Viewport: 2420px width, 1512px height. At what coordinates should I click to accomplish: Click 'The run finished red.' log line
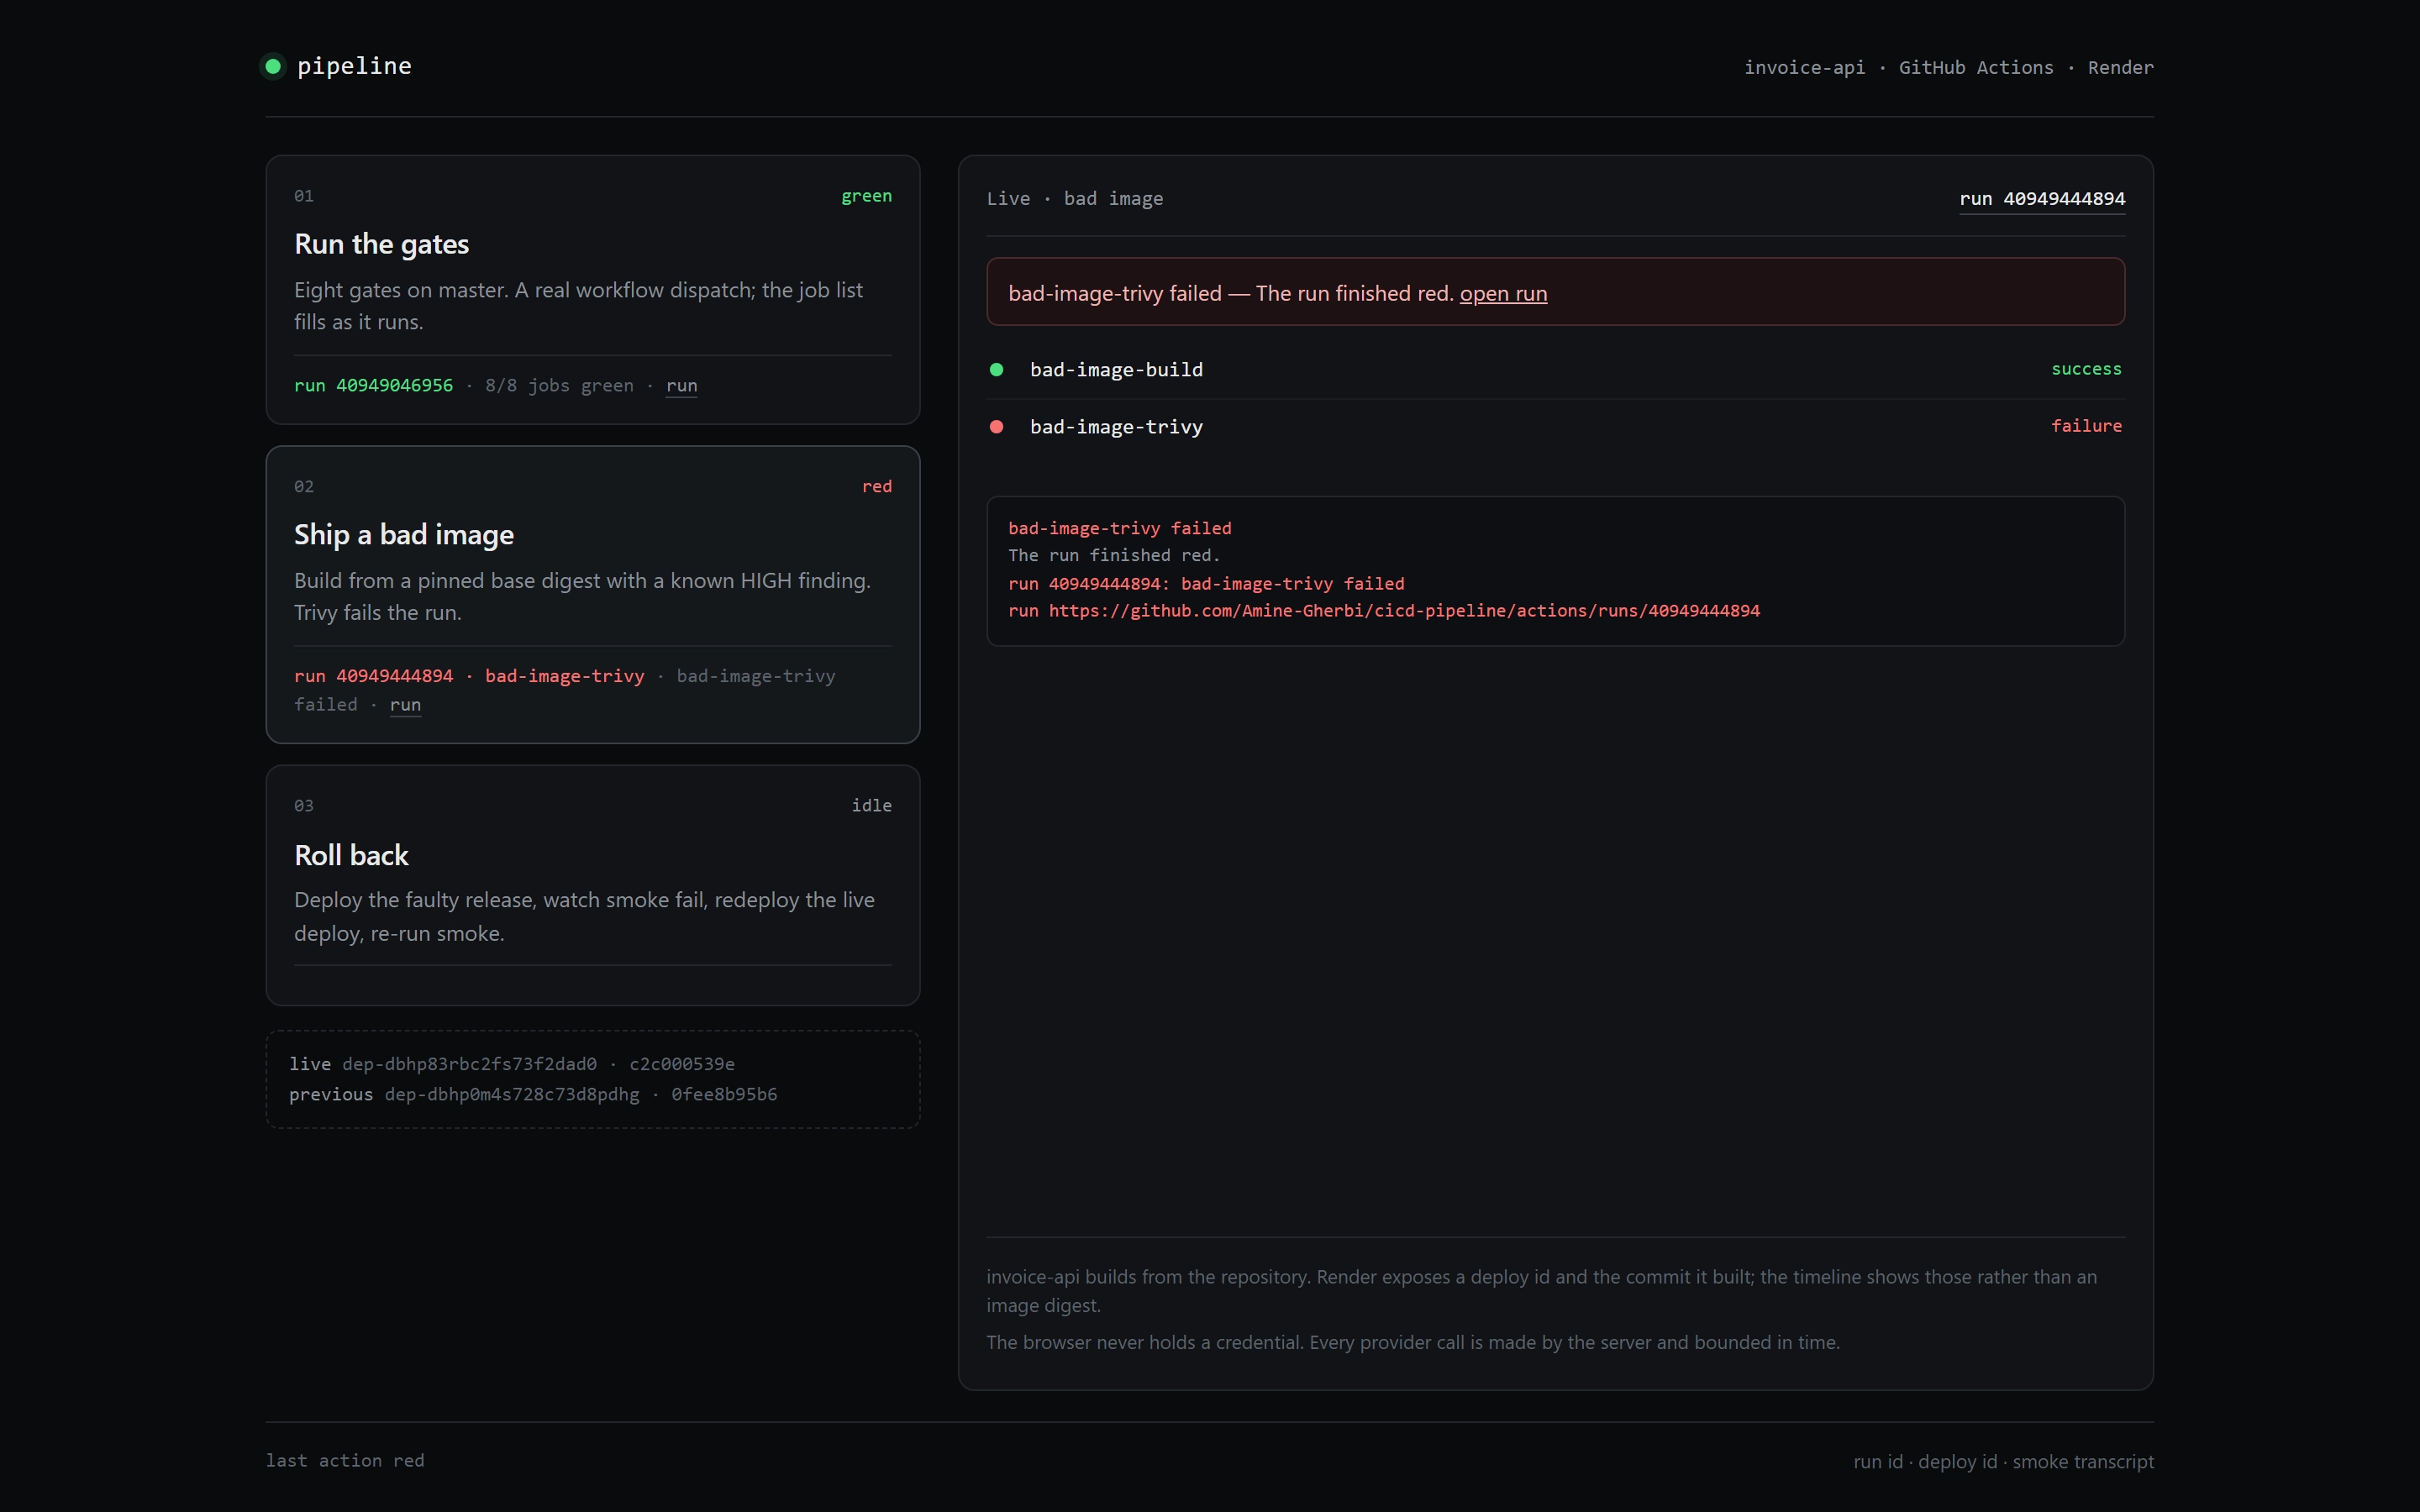1114,556
